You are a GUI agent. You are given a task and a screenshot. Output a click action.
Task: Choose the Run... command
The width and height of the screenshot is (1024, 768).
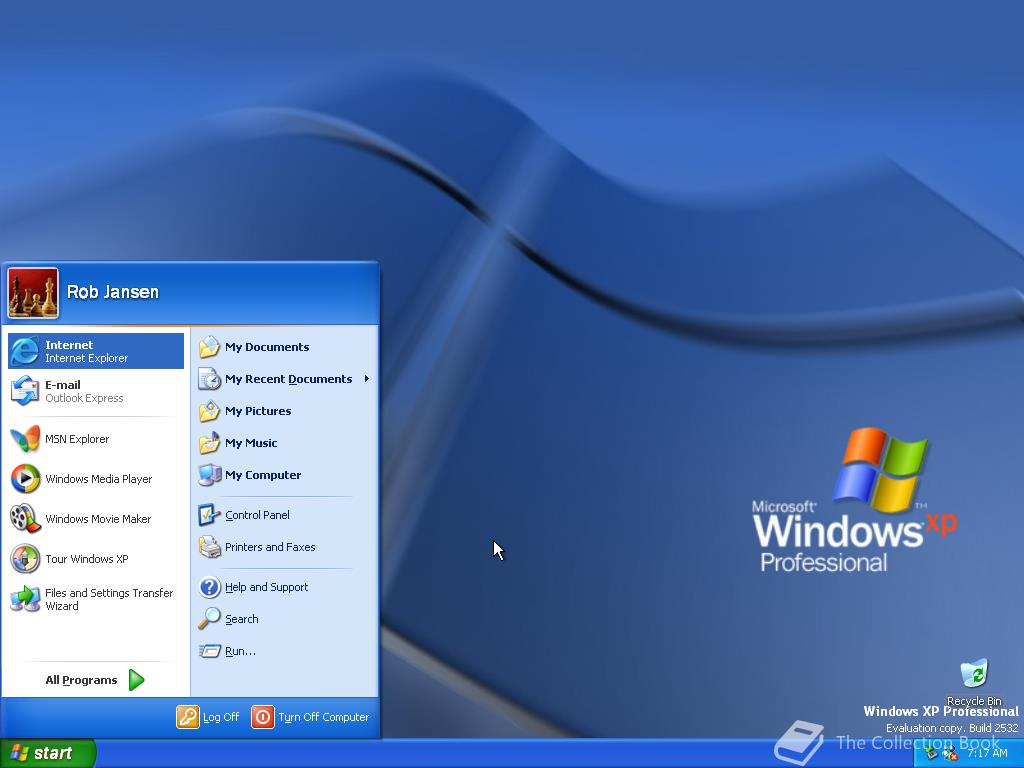[x=285, y=650]
